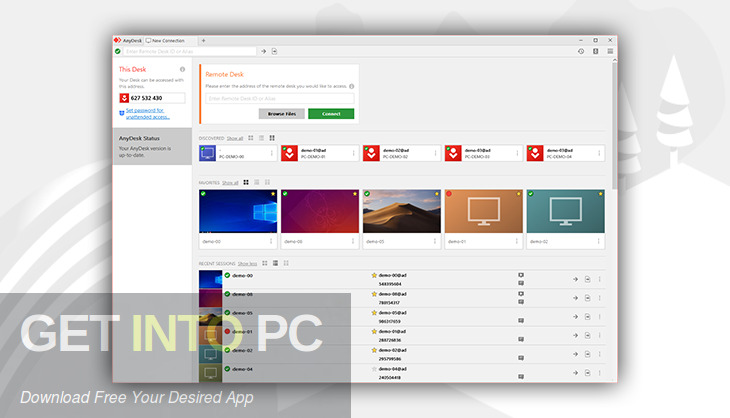Toggle the favorite star on demo-01@ad session
Screen dimensions: 730x418
click(x=374, y=331)
